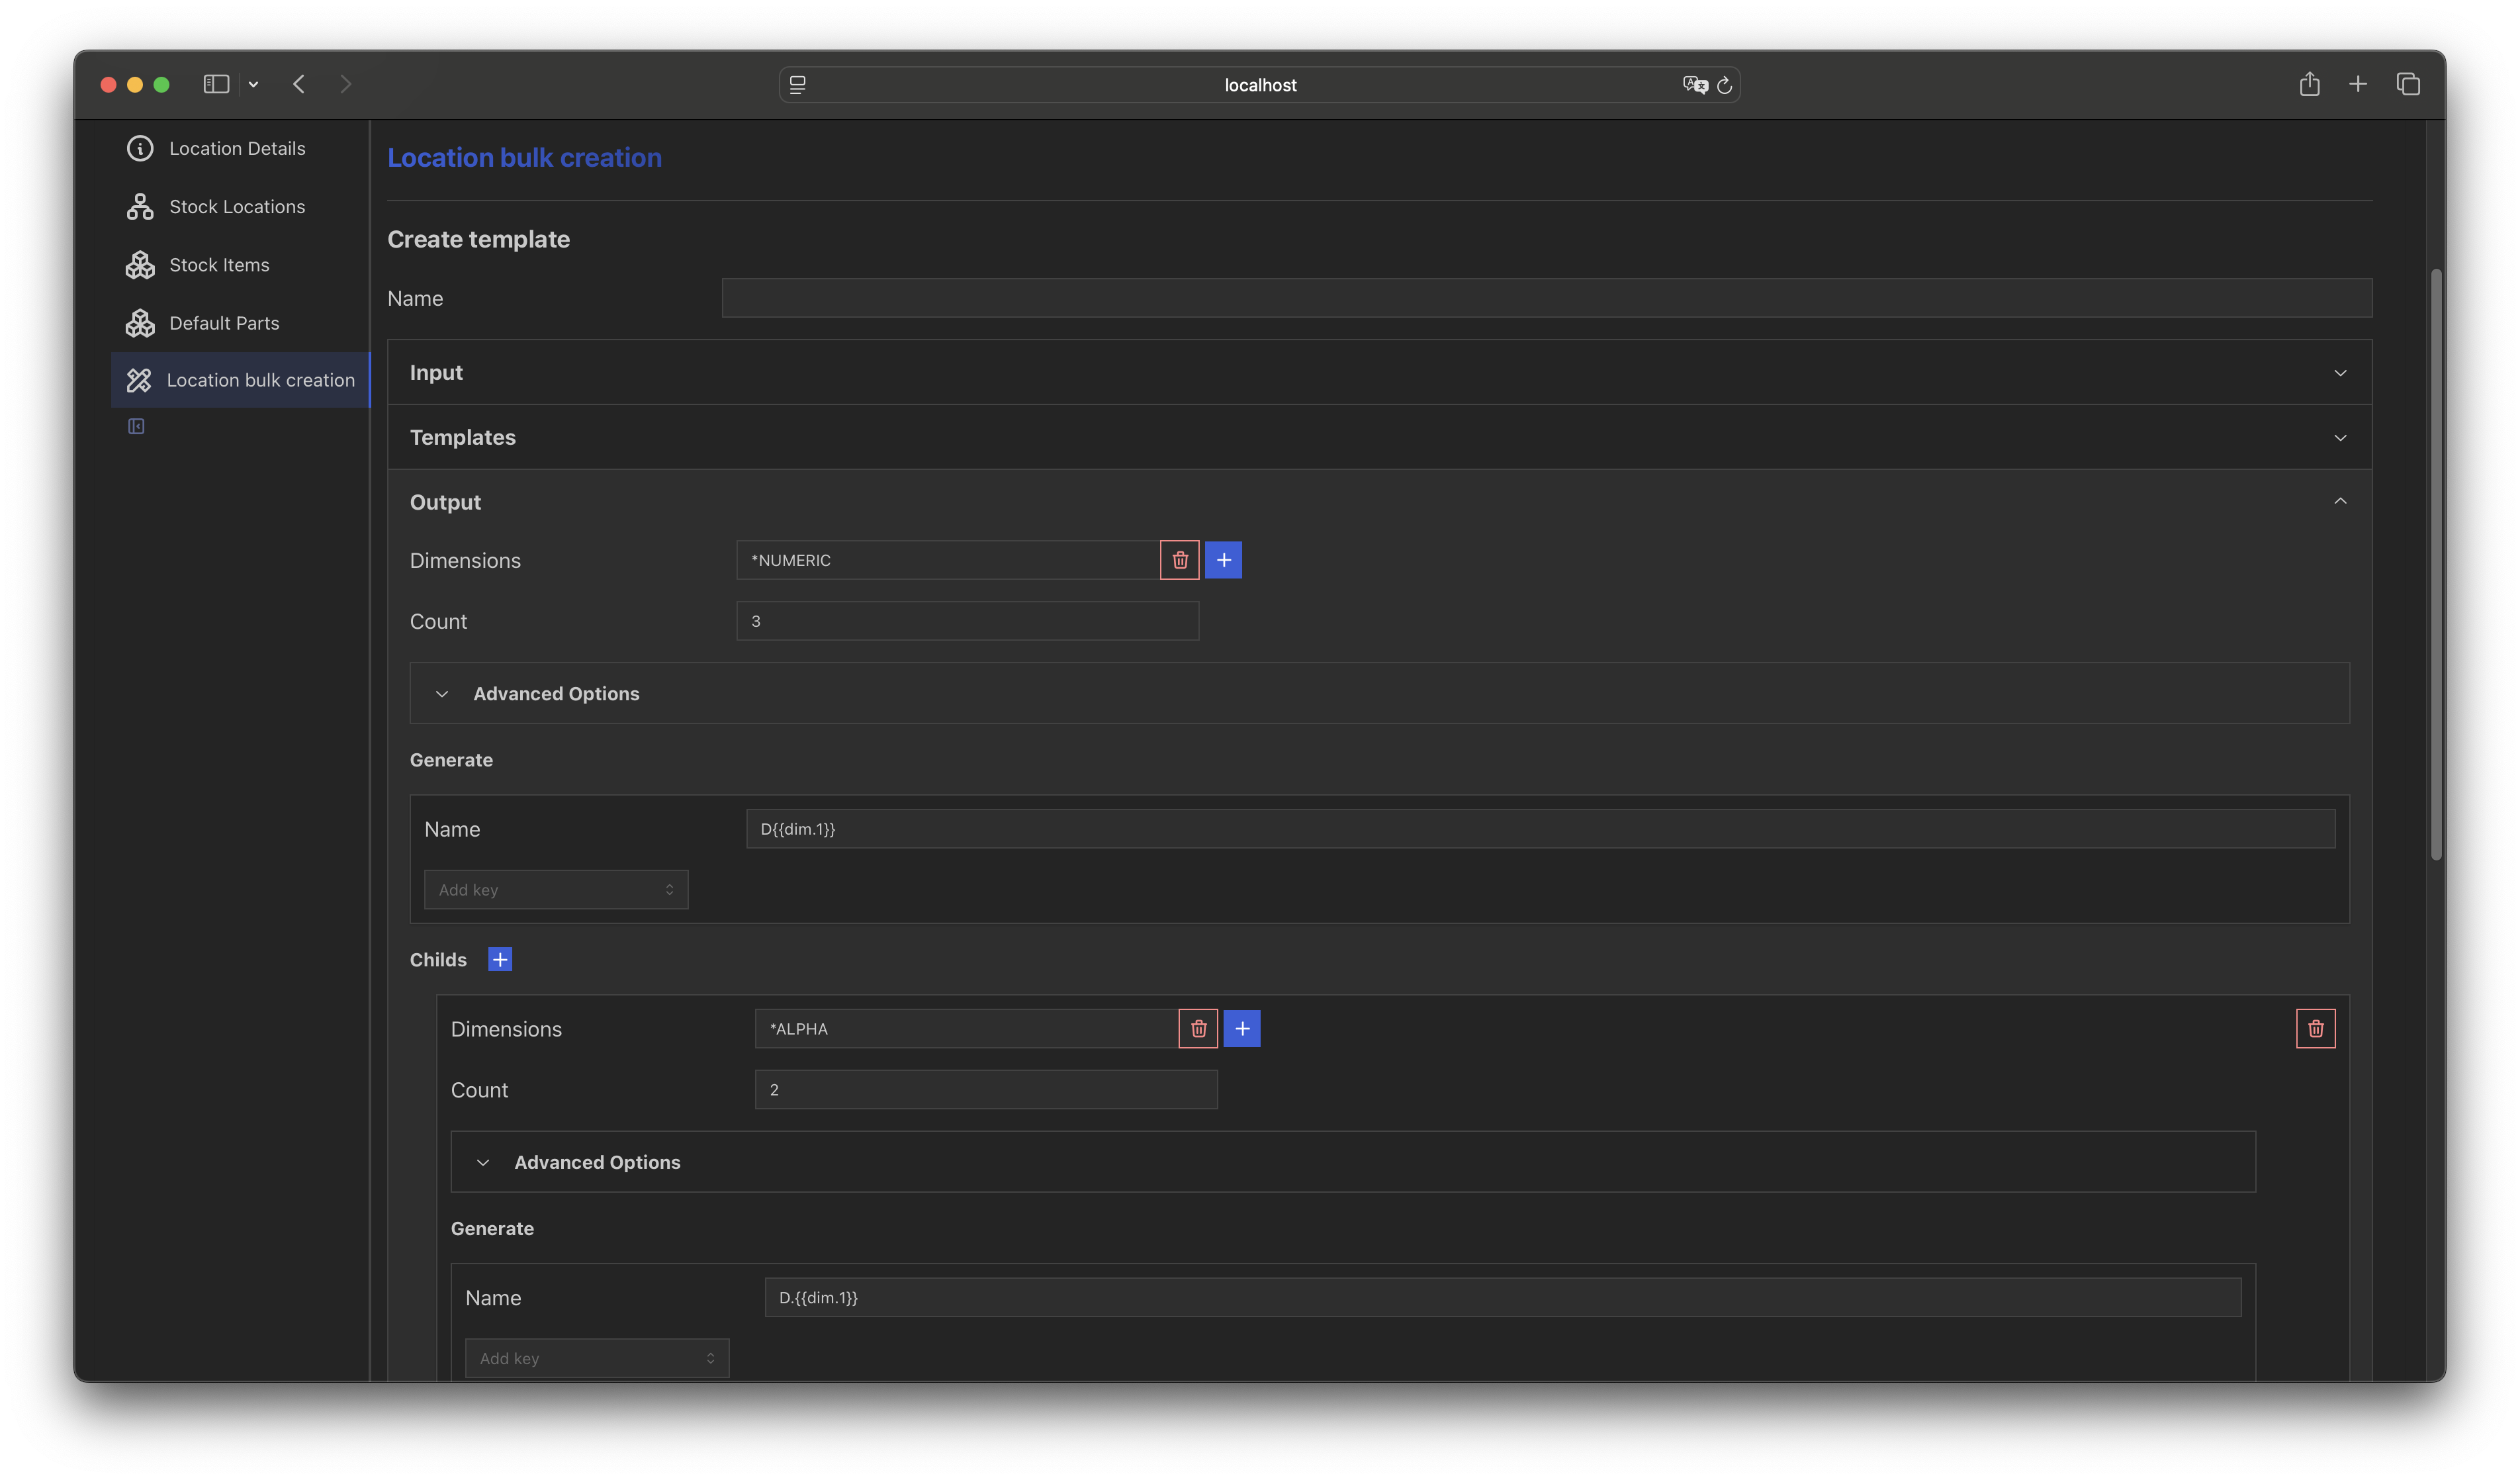Open the first Add key dropdown

click(556, 890)
